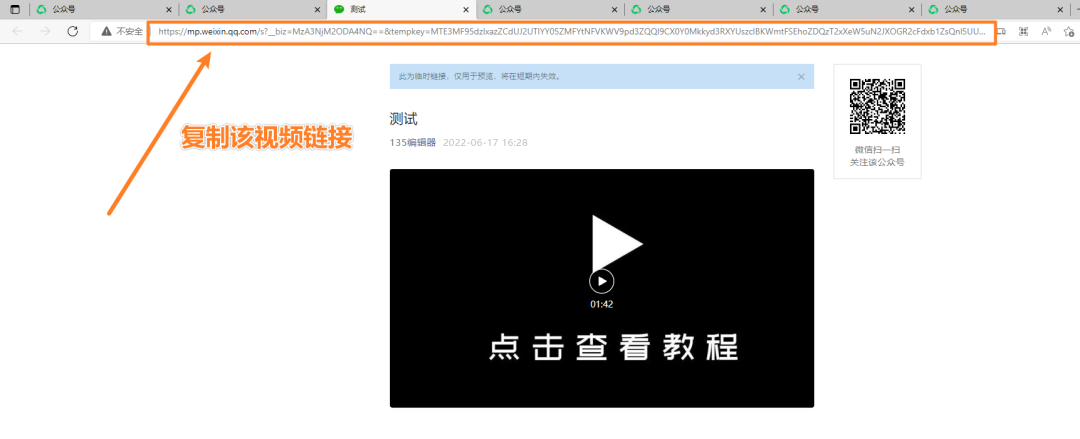Click the large white play triangle on video
Viewport: 1080px width, 439px height.
613,241
